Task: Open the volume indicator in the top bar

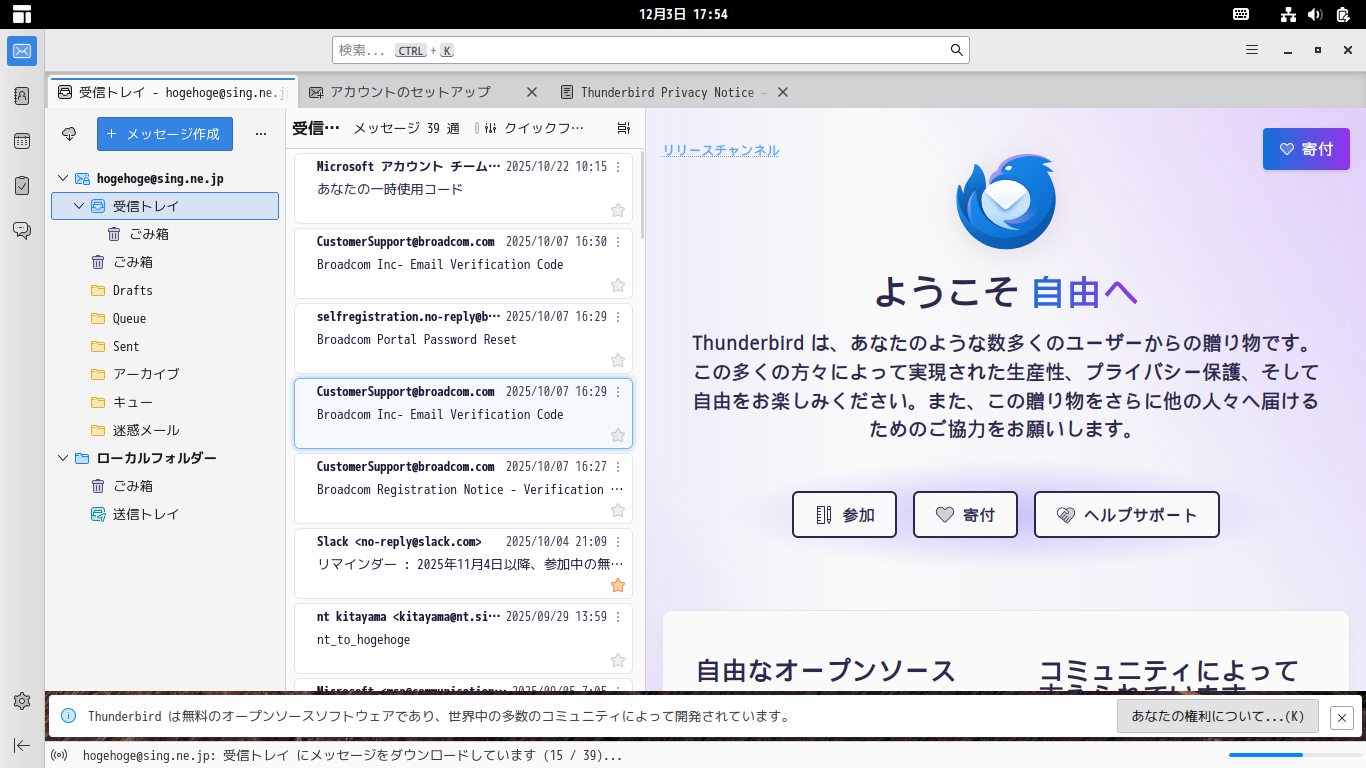Action: point(1315,14)
